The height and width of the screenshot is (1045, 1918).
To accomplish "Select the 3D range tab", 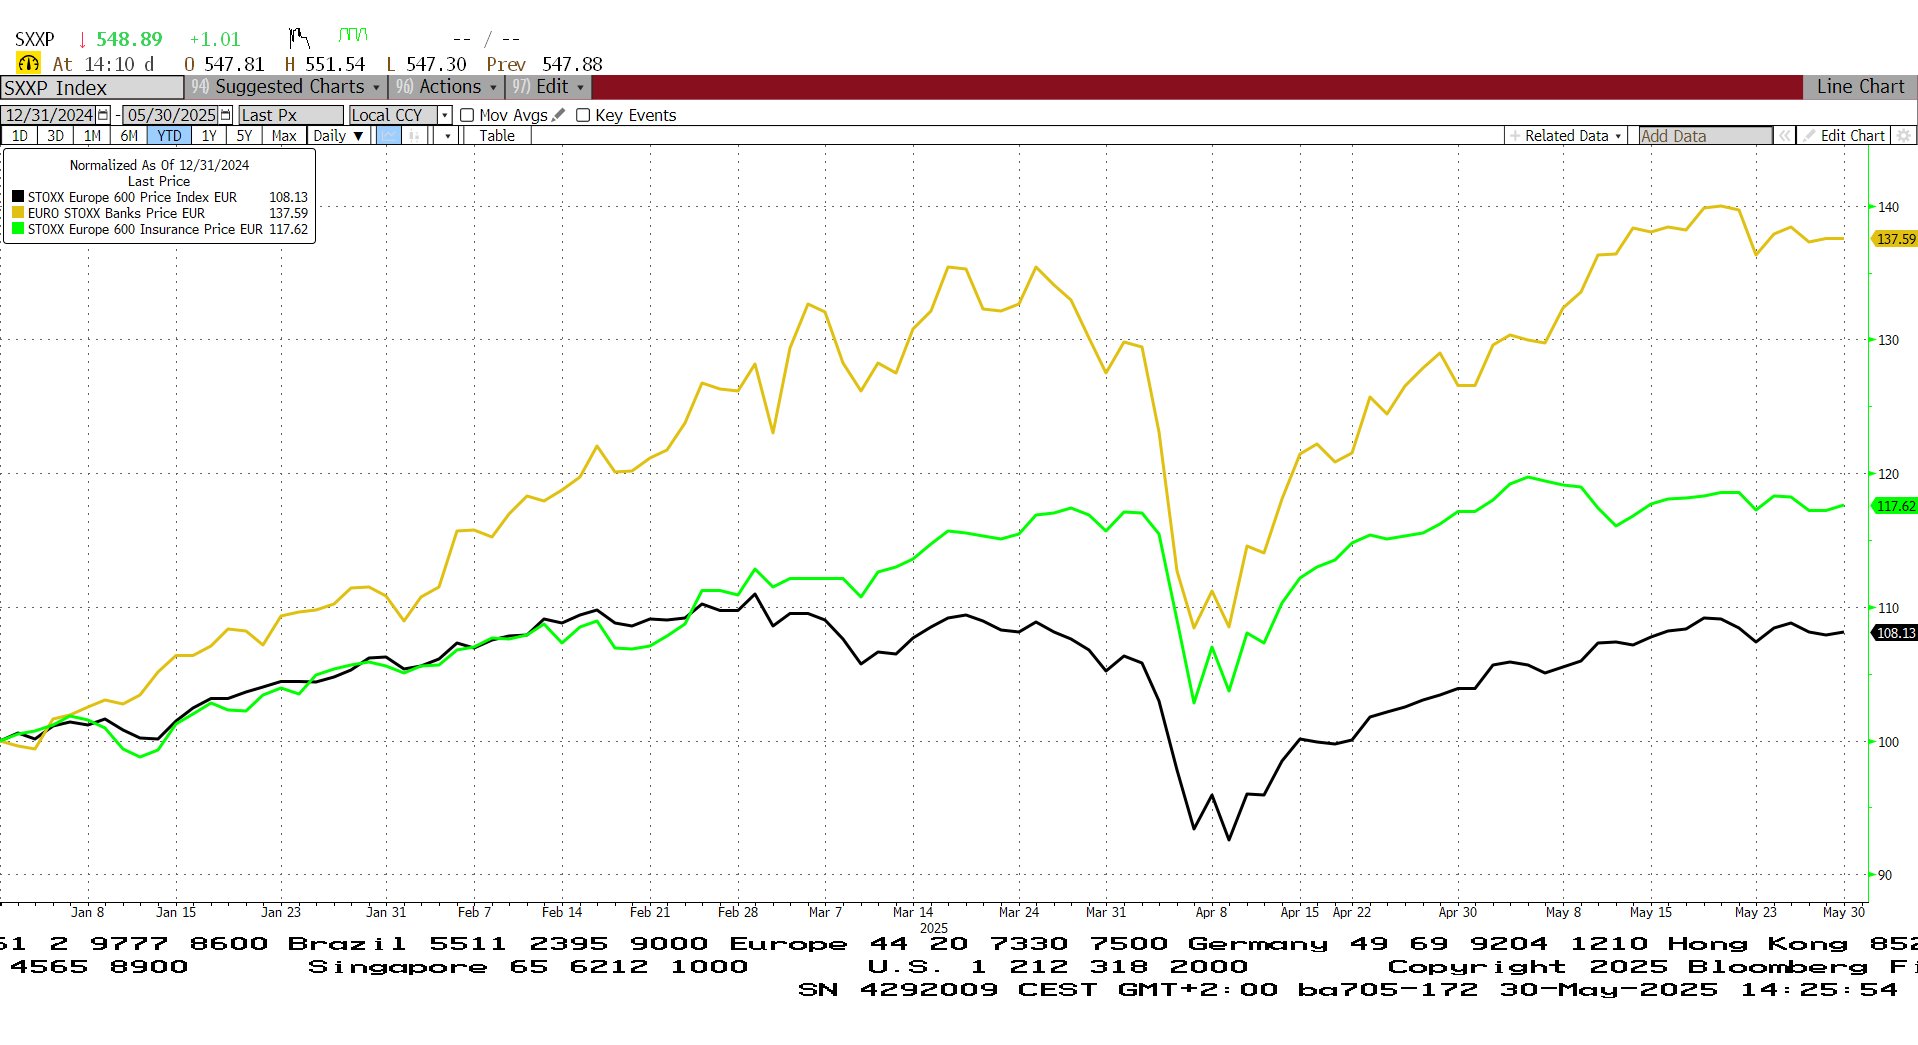I will (56, 136).
